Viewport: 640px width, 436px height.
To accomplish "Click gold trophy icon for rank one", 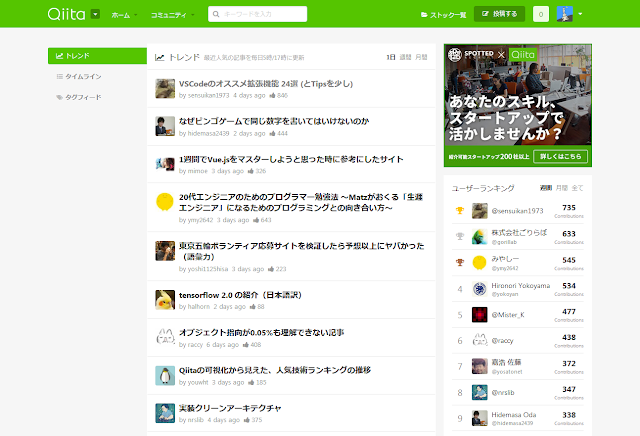I will tap(460, 211).
